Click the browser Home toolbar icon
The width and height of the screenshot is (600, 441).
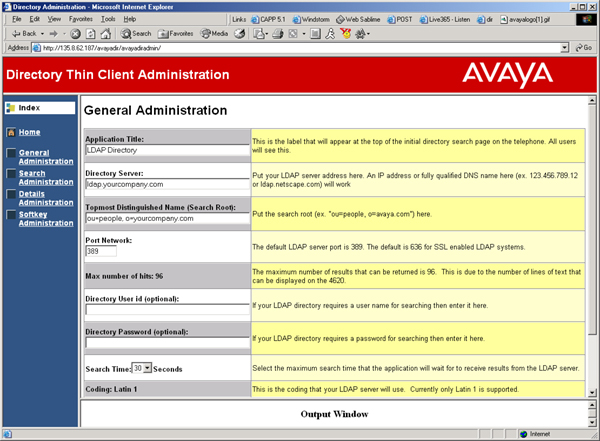[x=106, y=34]
